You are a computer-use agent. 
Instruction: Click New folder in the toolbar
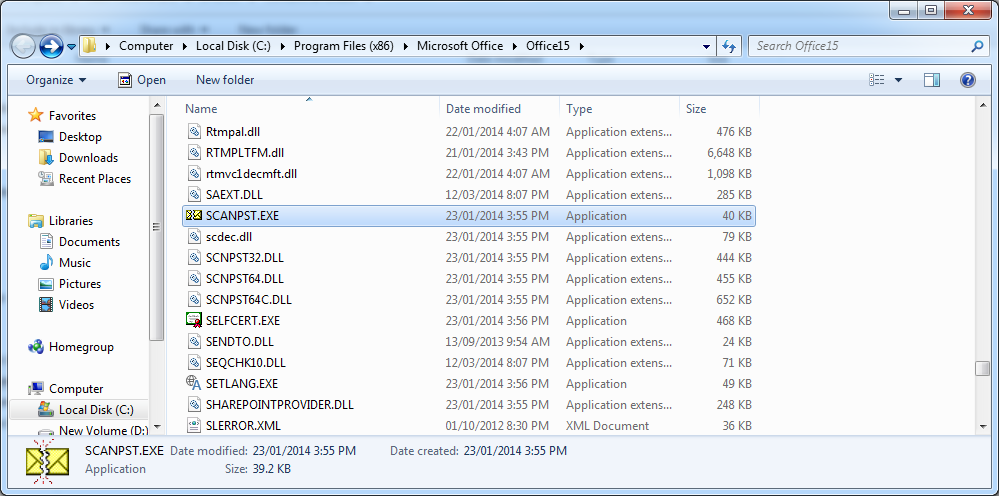pyautogui.click(x=225, y=80)
